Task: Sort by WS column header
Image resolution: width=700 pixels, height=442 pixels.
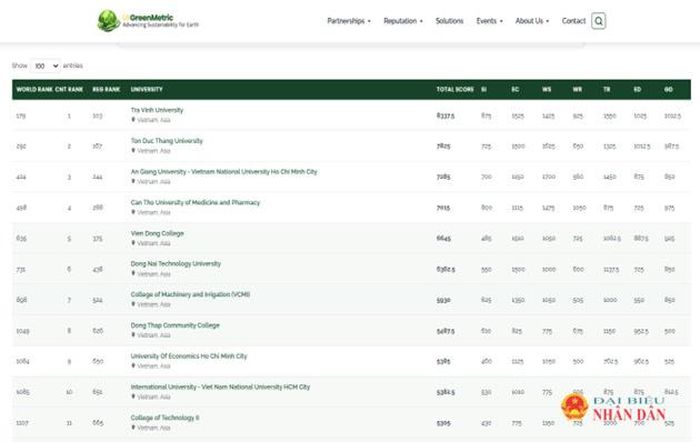Action: (546, 89)
